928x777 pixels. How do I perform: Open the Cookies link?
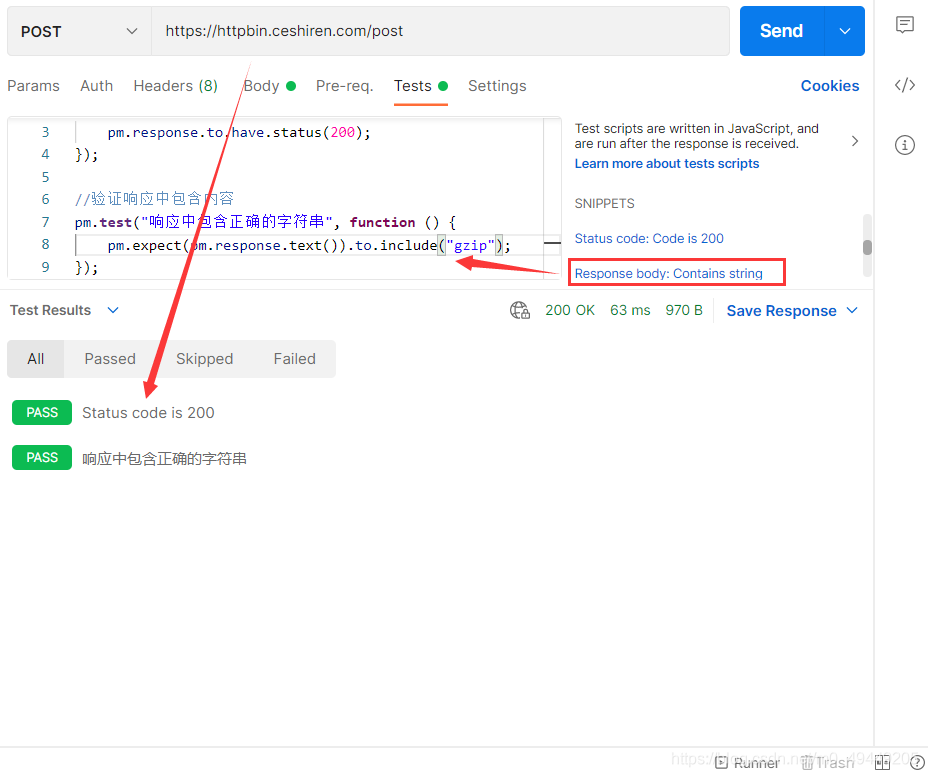(830, 86)
